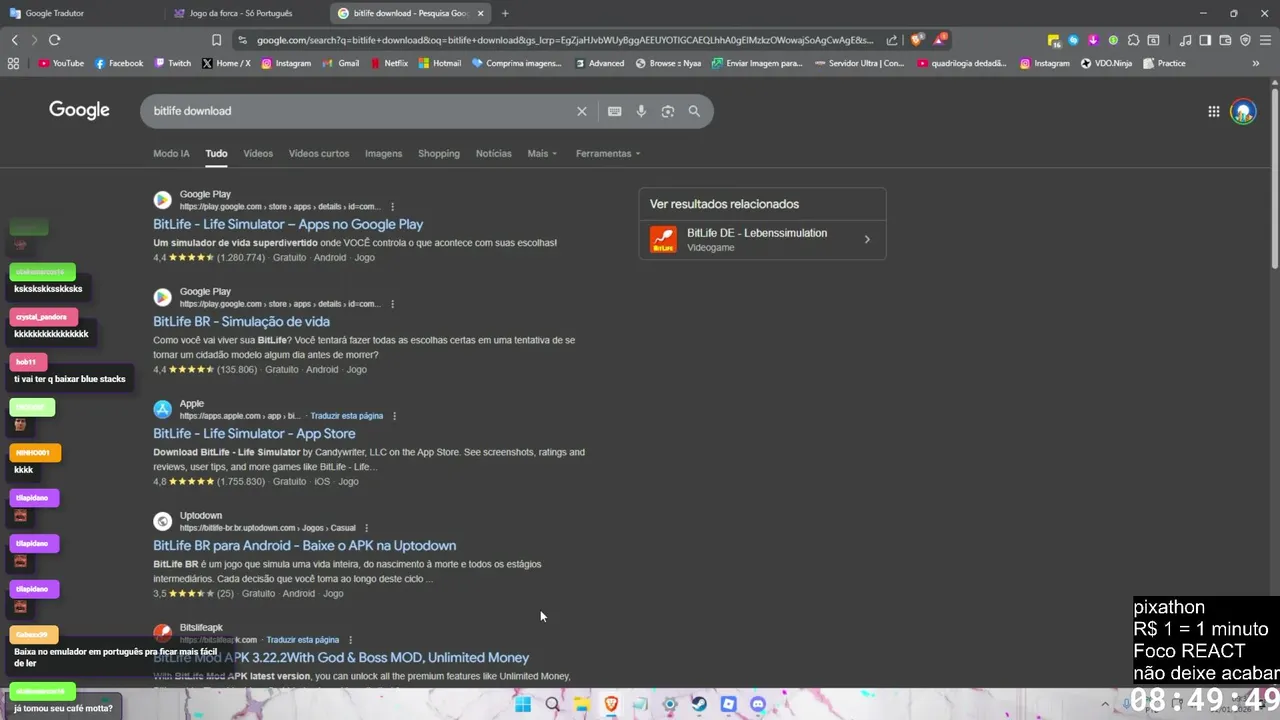1280x720 pixels.
Task: Open options for Google Play BitLife result
Action: [392, 207]
